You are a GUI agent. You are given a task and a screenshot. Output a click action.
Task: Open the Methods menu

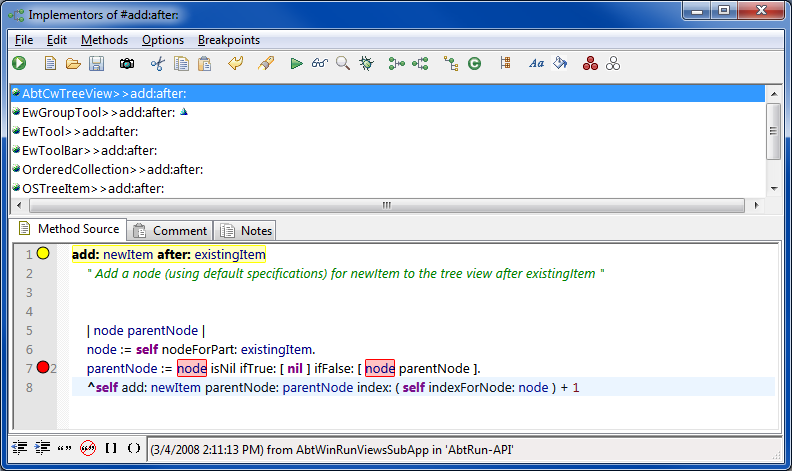[104, 40]
